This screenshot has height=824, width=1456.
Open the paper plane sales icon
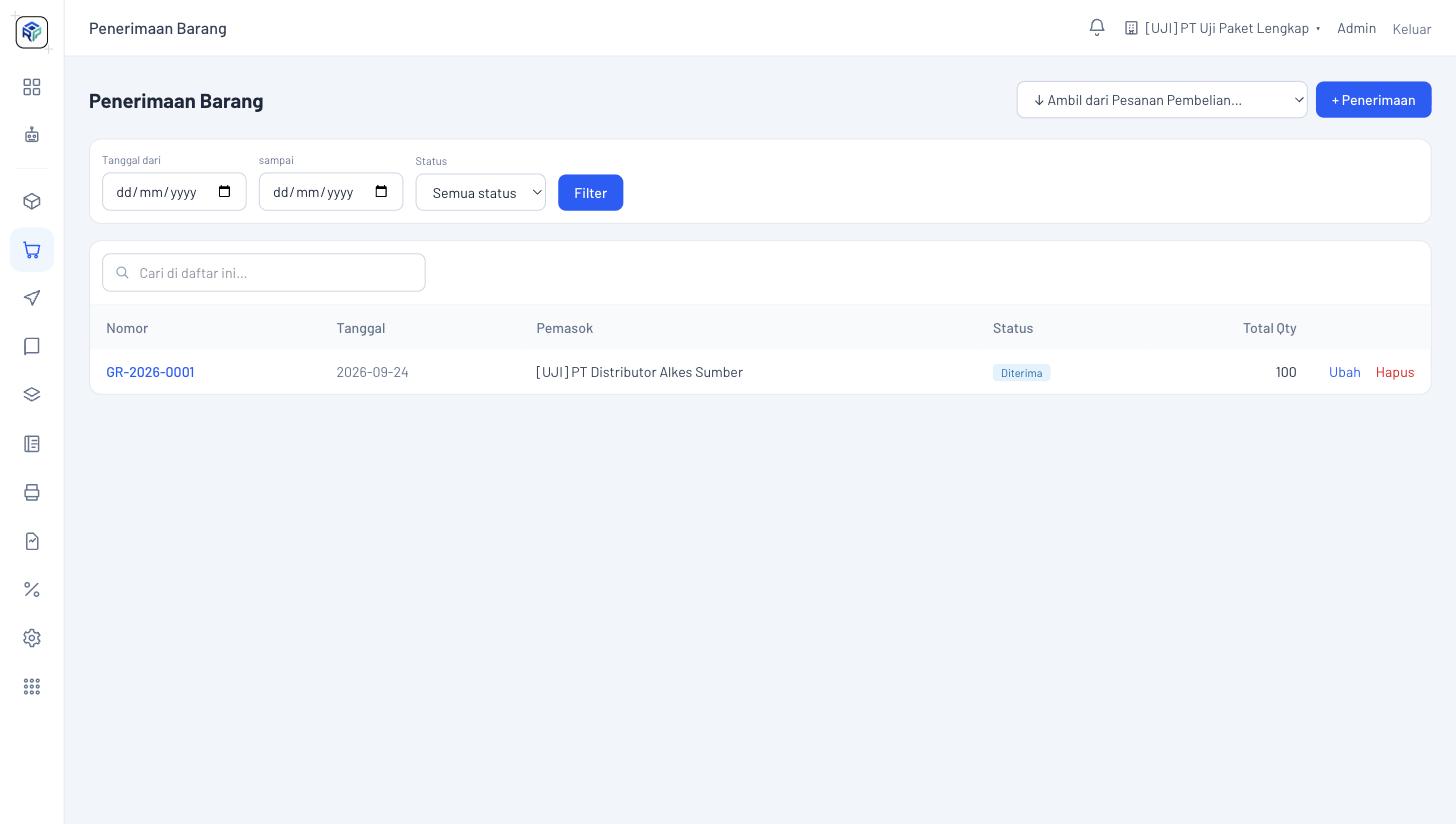point(32,298)
